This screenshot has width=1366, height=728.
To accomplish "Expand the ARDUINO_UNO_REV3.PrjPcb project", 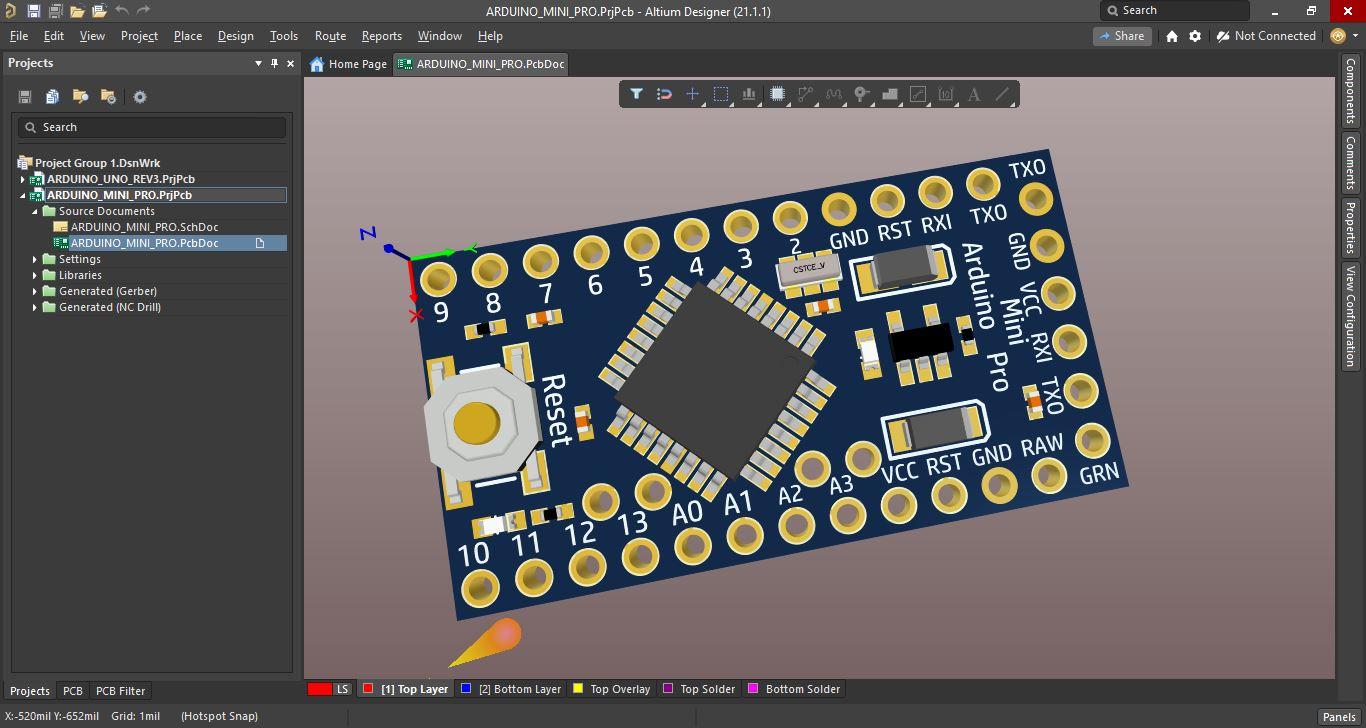I will click(x=23, y=179).
